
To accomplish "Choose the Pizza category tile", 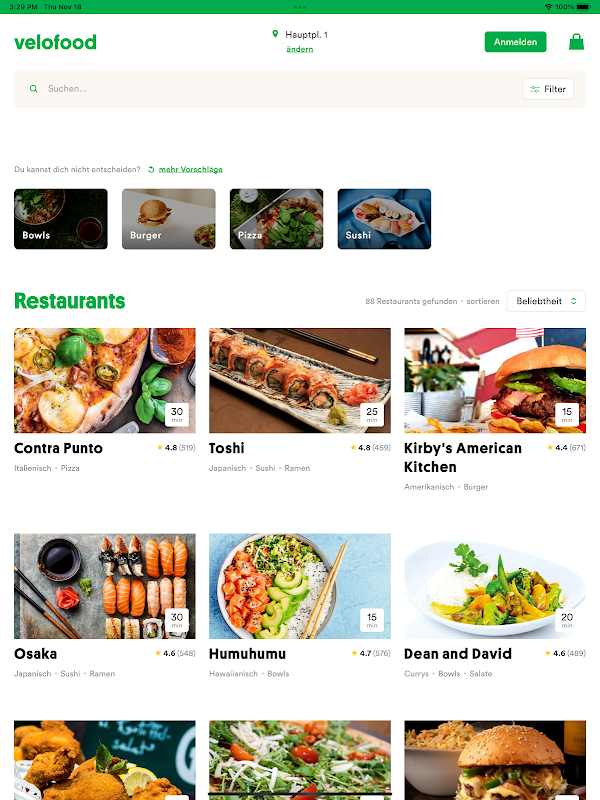I will click(x=277, y=219).
